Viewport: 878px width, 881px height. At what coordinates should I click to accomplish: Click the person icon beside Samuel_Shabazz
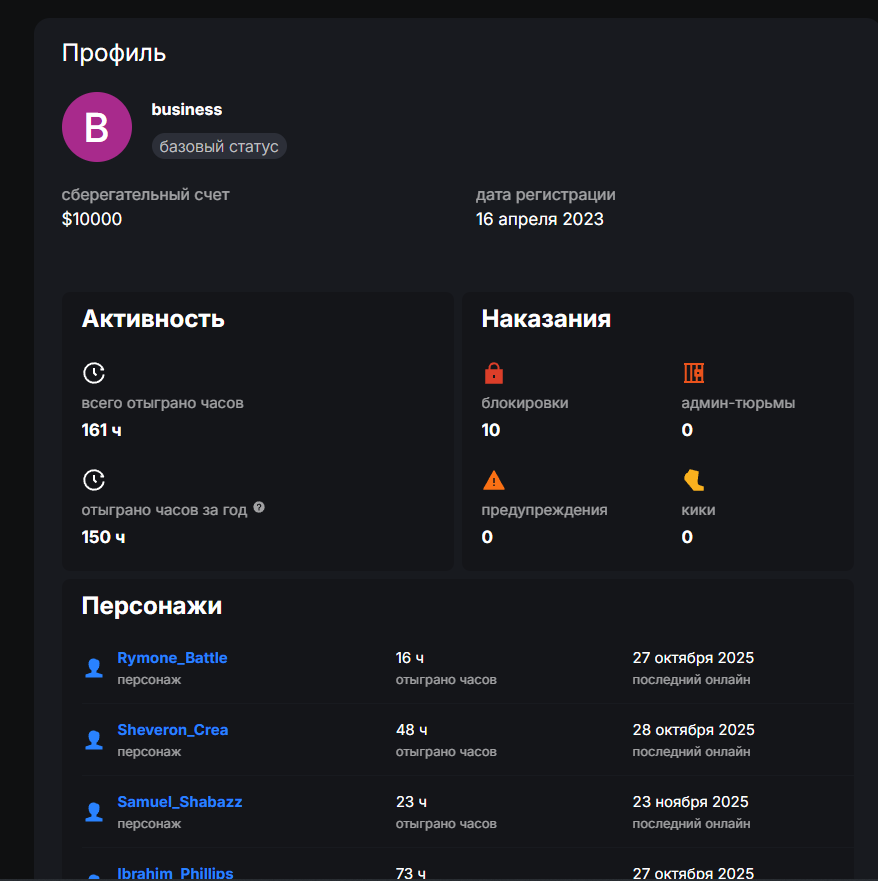(94, 812)
